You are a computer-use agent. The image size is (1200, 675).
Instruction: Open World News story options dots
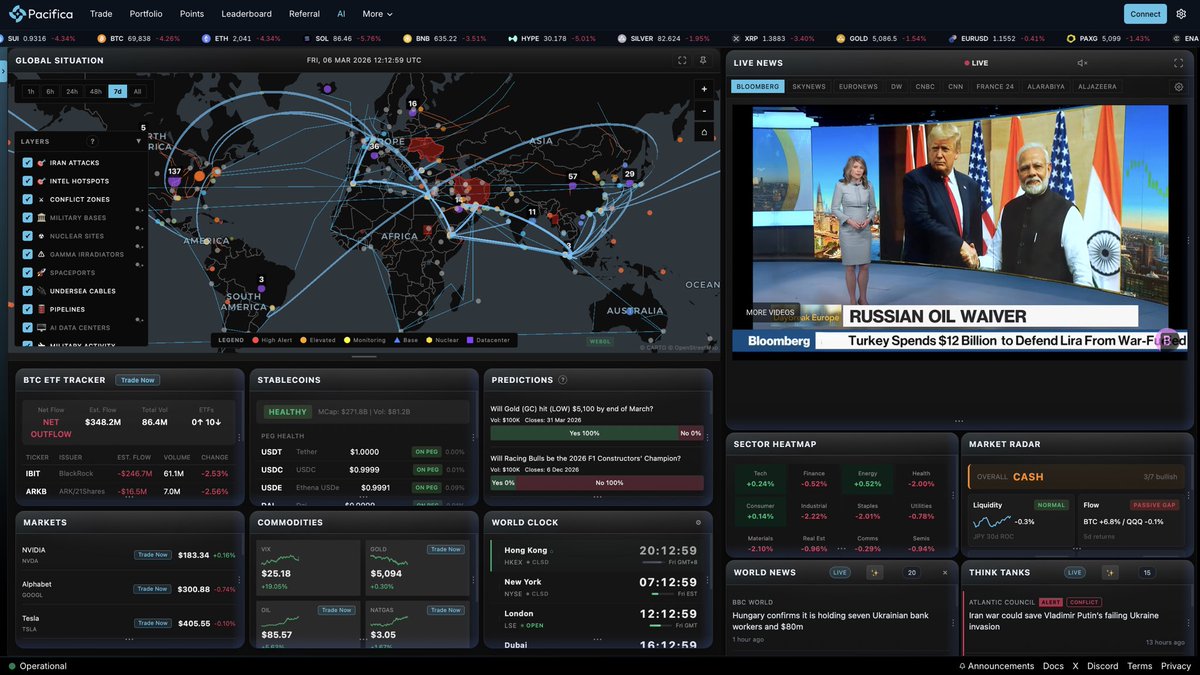[954, 622]
